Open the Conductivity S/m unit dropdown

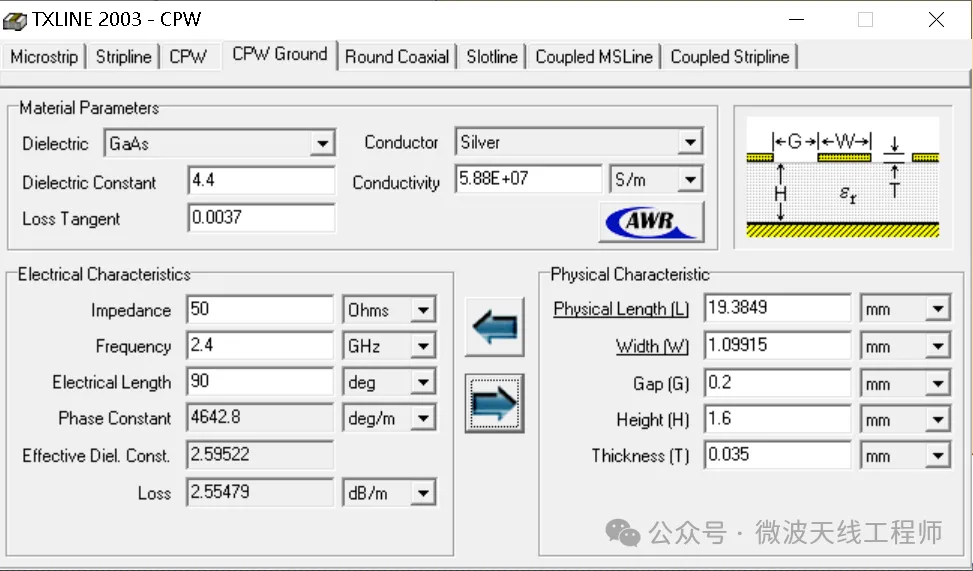click(690, 180)
